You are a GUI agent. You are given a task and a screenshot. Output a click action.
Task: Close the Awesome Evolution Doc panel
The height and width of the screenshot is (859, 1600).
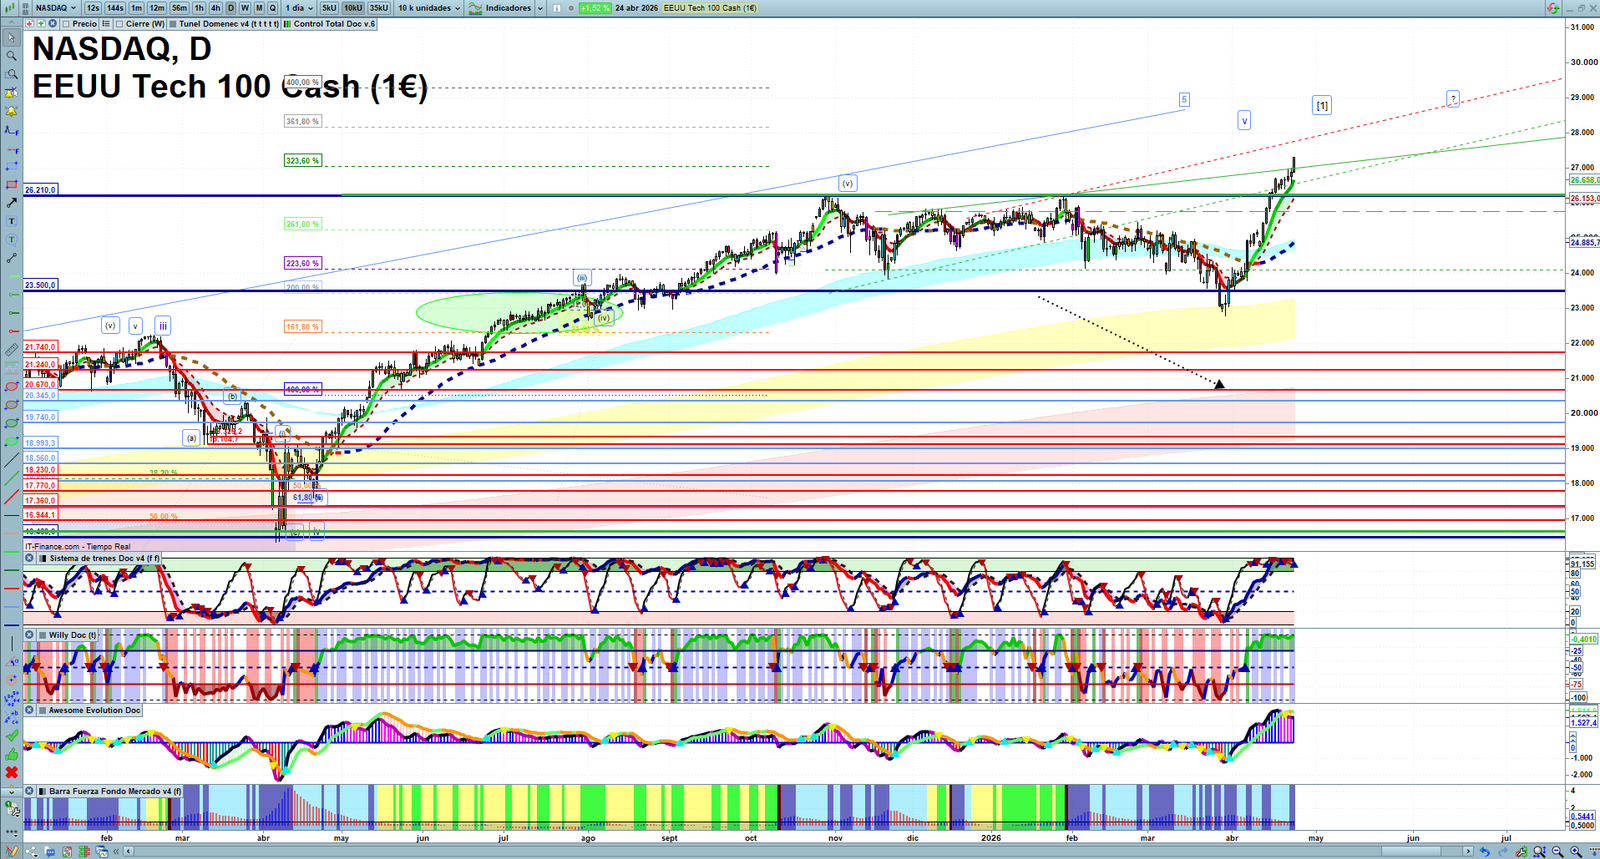(30, 711)
